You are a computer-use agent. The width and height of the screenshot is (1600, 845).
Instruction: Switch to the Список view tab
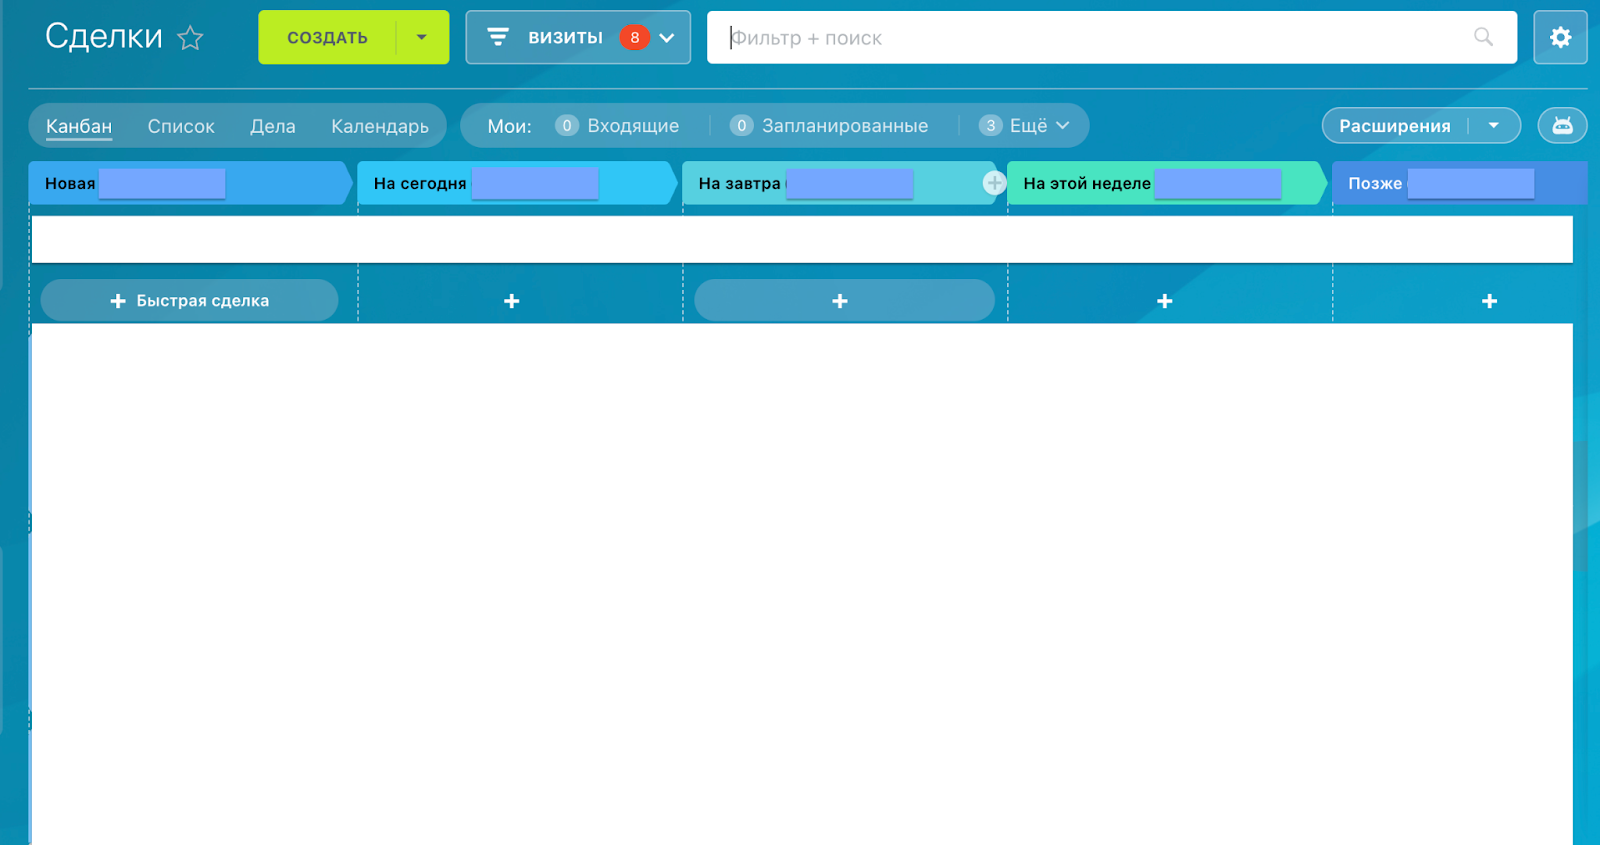181,126
